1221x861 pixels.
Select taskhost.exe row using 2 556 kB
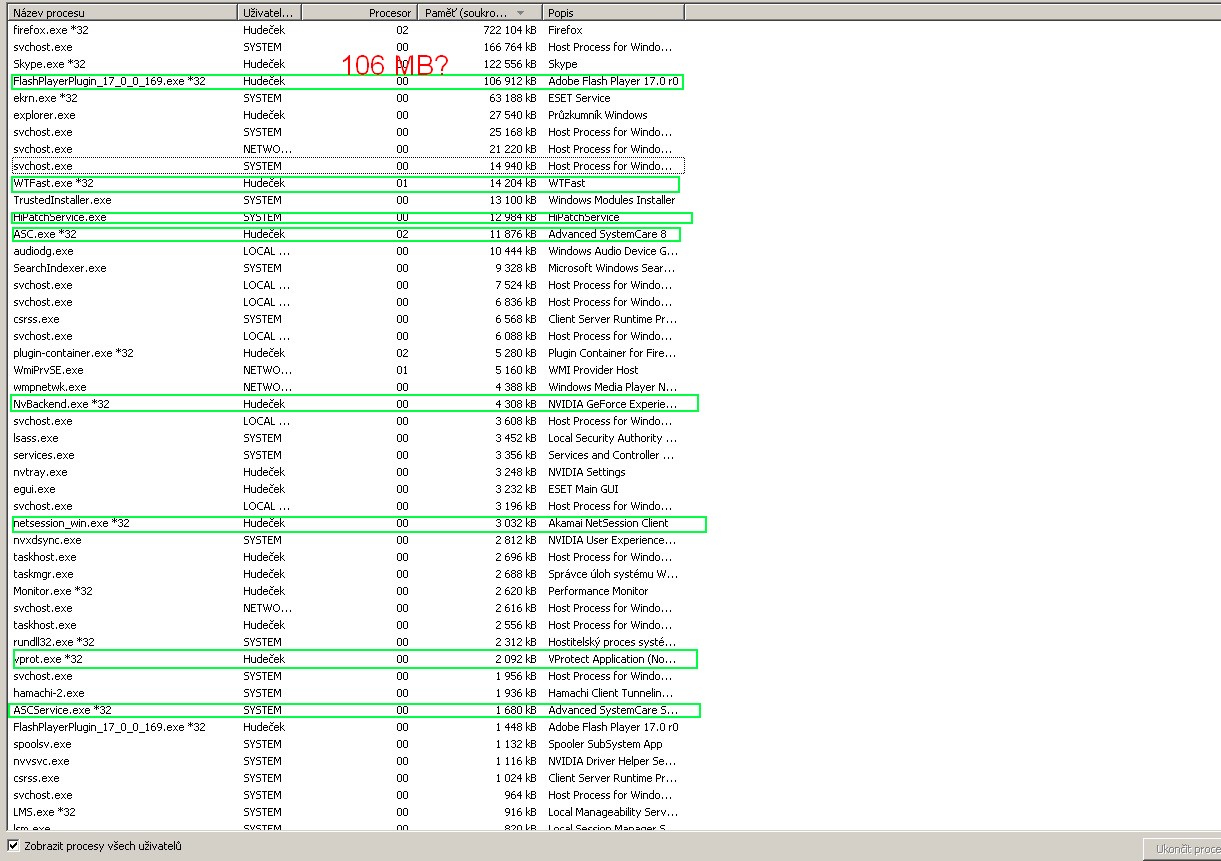coord(347,625)
